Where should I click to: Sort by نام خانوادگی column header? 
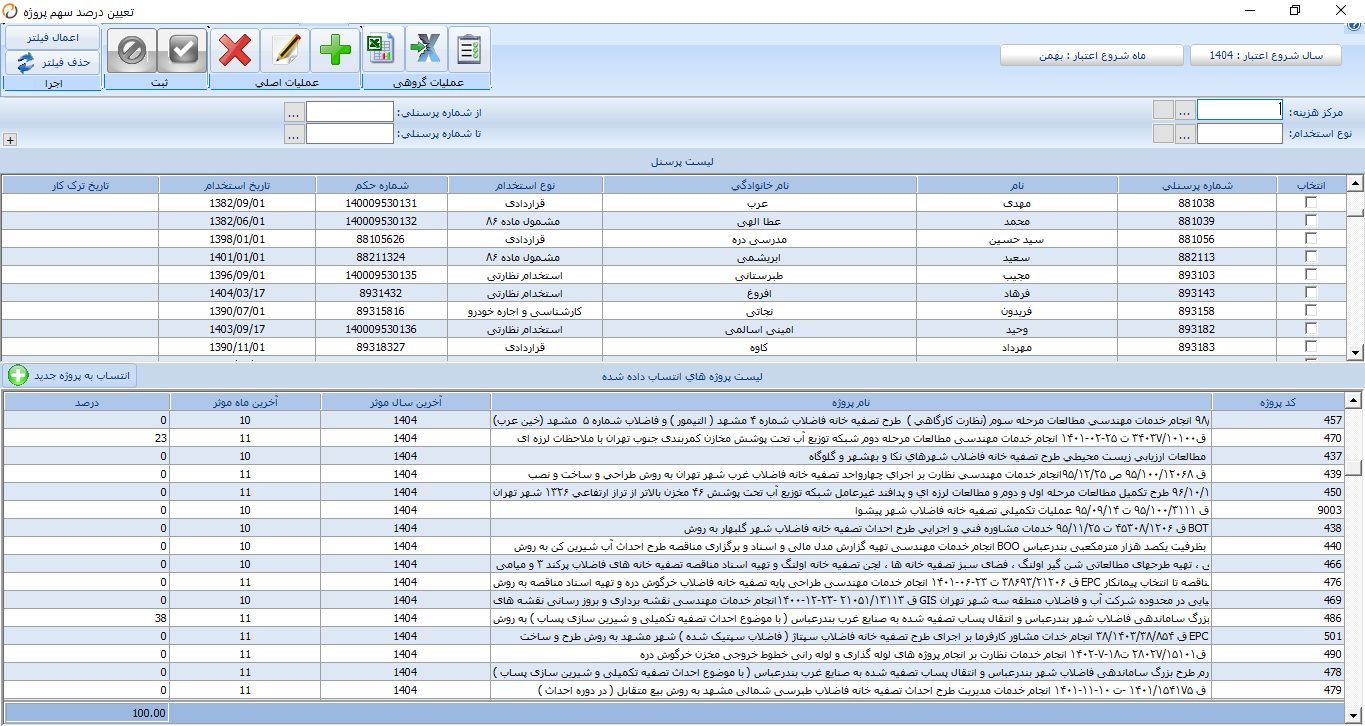tap(760, 185)
